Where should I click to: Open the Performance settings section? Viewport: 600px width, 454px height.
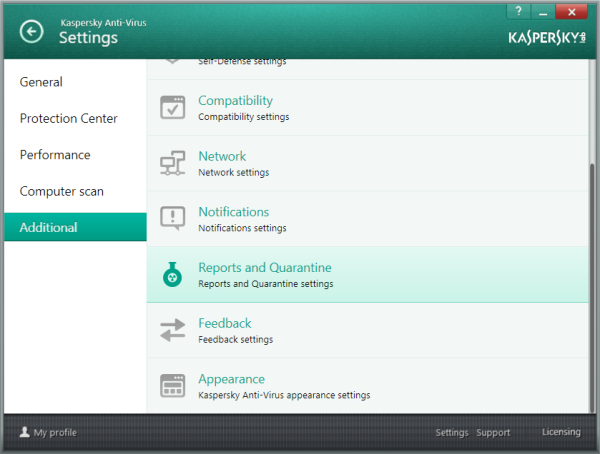[x=55, y=155]
